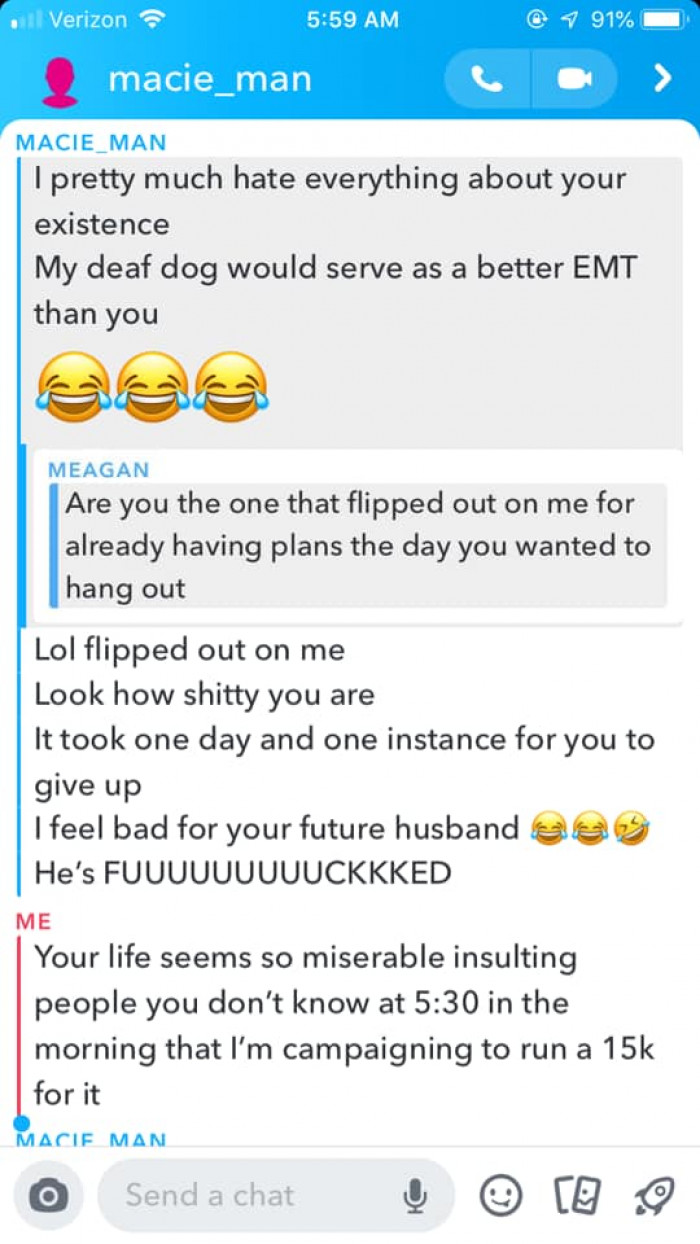Tap the microphone voice note icon

[415, 1195]
